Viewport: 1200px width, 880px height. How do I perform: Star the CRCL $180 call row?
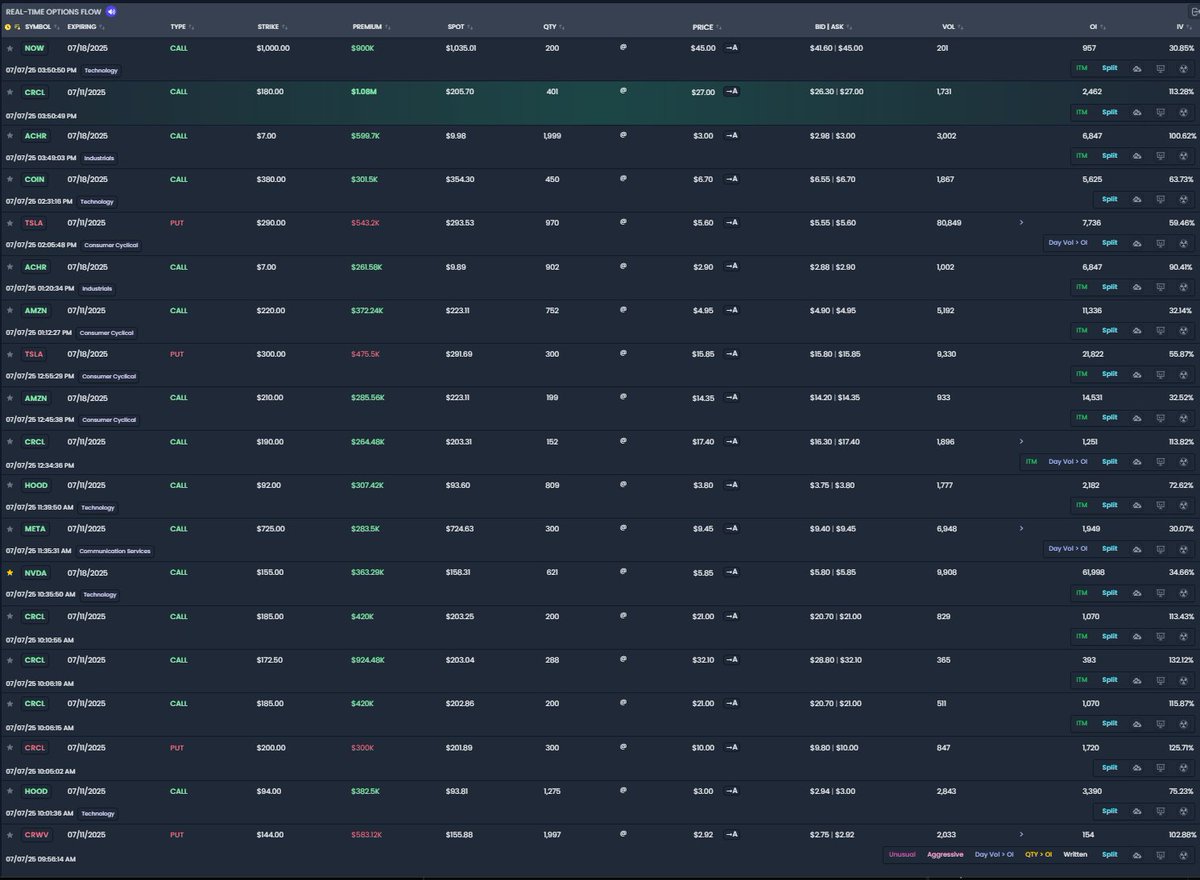coord(10,92)
